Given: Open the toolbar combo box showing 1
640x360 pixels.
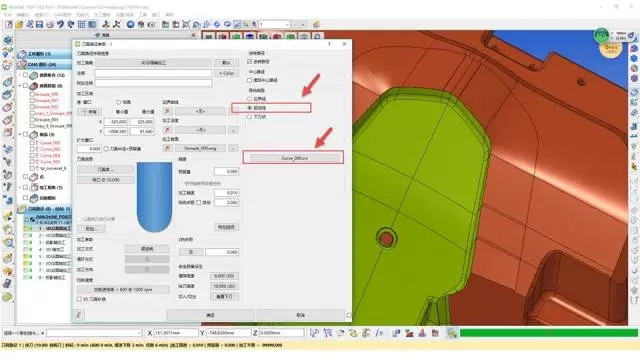Looking at the screenshot, I should pos(274,24).
